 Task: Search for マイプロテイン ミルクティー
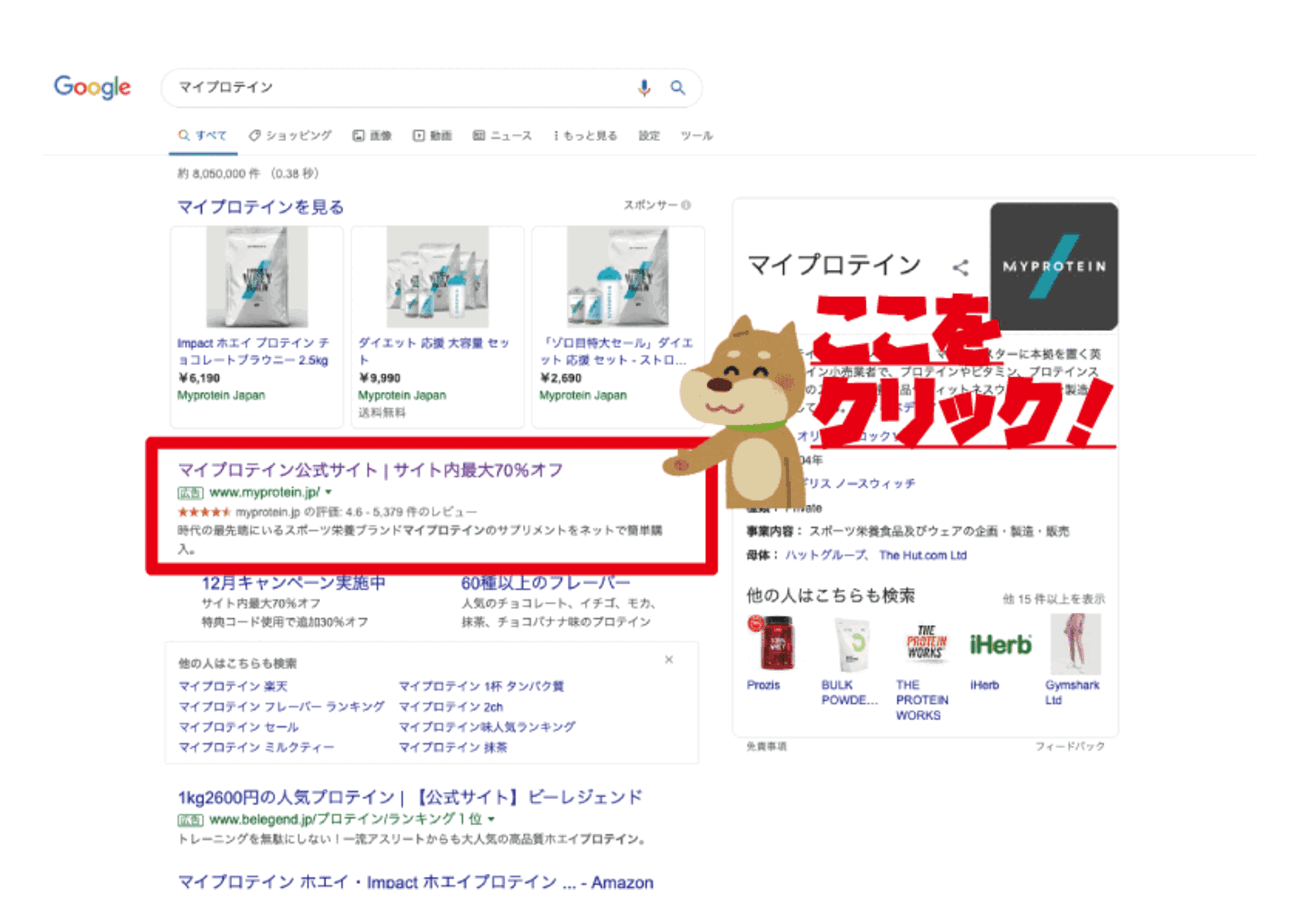point(256,747)
